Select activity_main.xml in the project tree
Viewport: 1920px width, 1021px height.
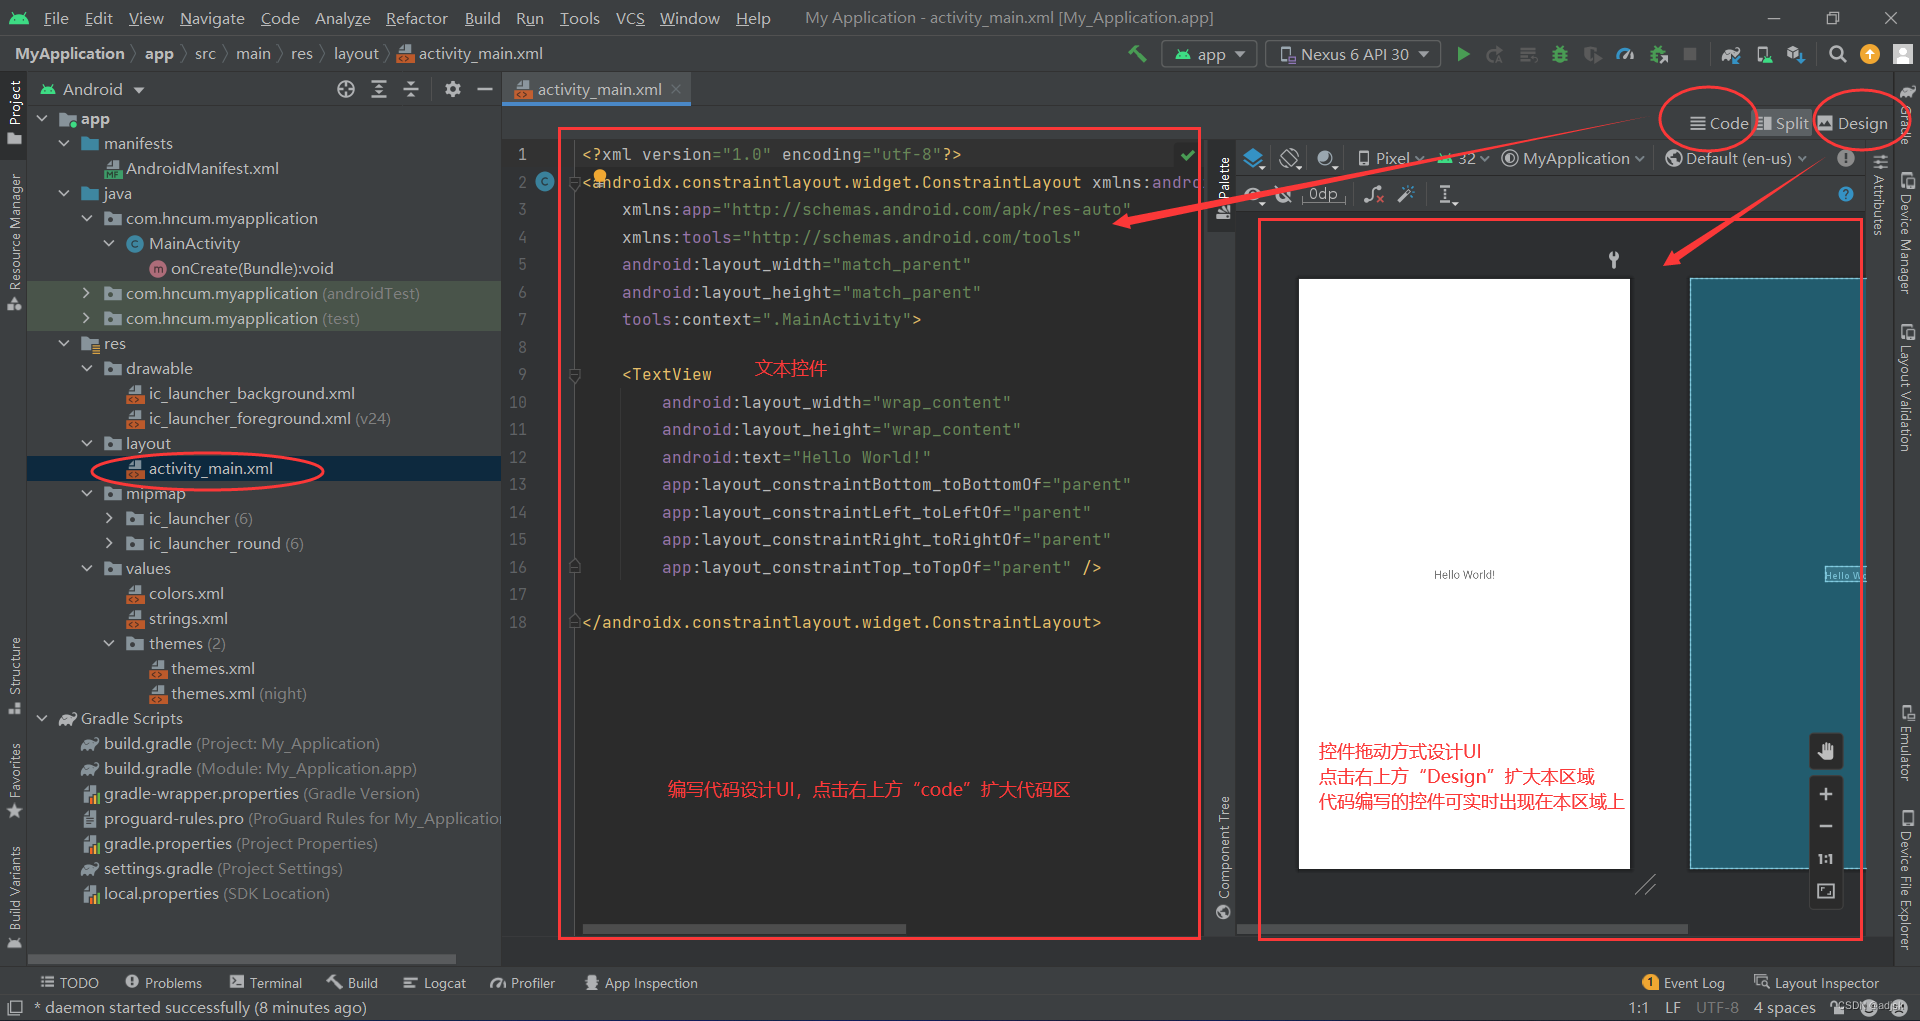(x=210, y=468)
